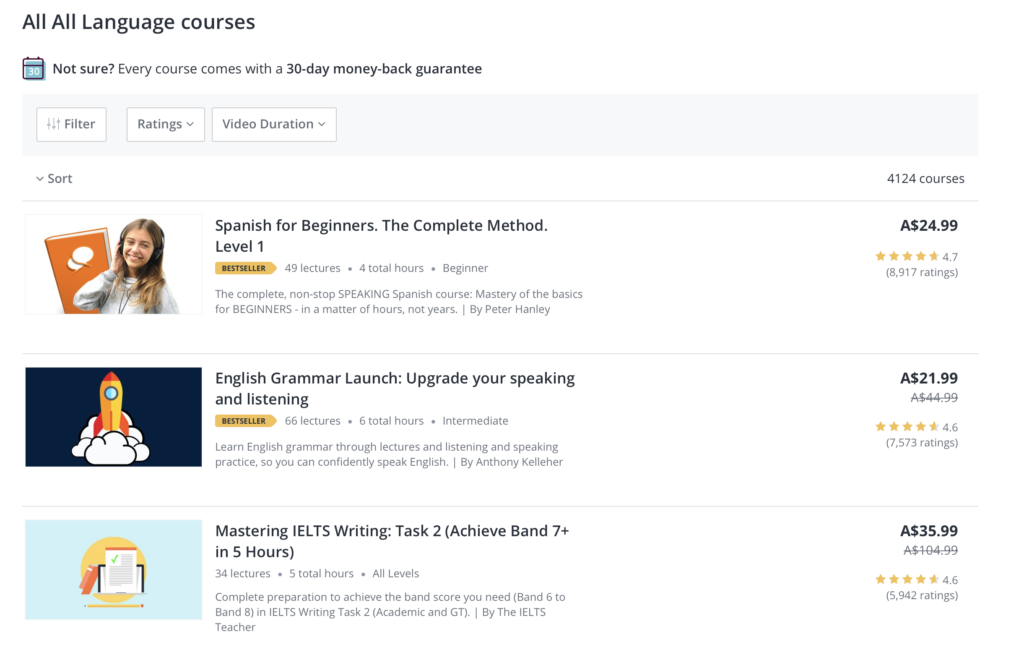1024x652 pixels.
Task: Click the Beginner level label
Action: [x=465, y=268]
